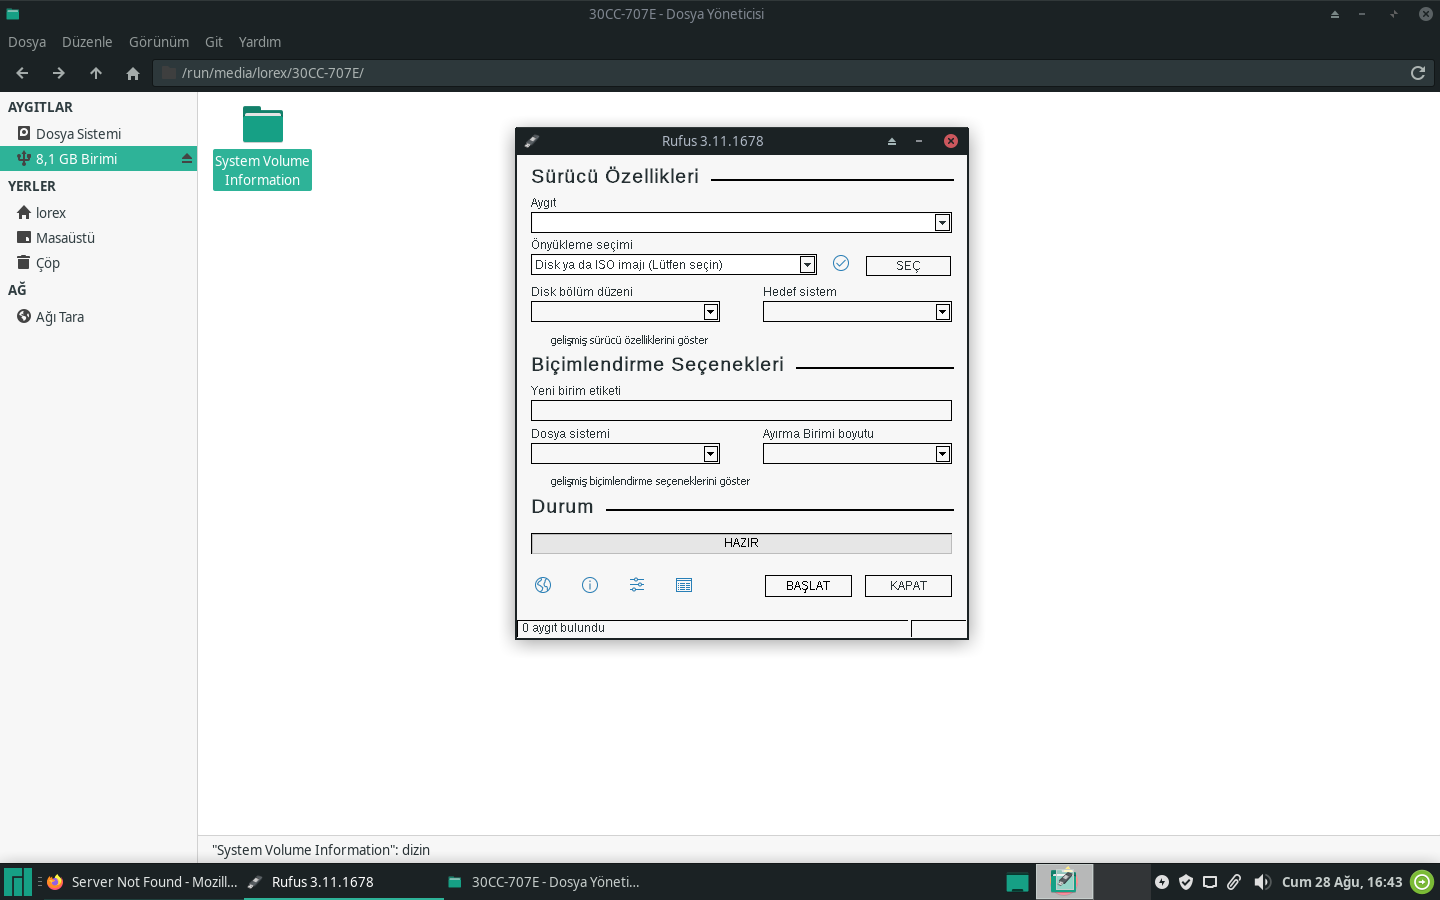Open the System Volume Information folder
The height and width of the screenshot is (900, 1440).
point(262,147)
